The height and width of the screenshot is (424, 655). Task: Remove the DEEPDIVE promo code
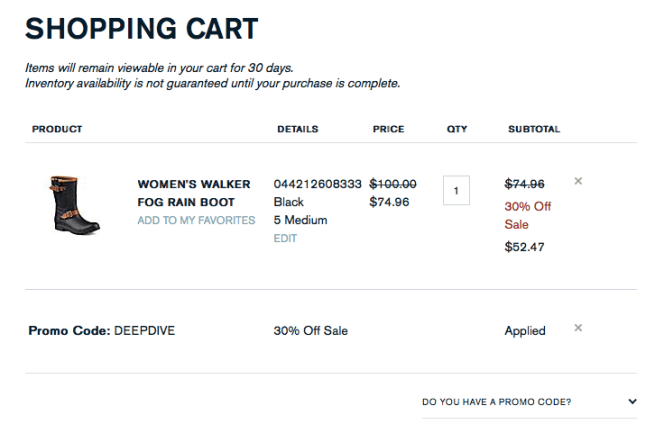click(x=578, y=328)
